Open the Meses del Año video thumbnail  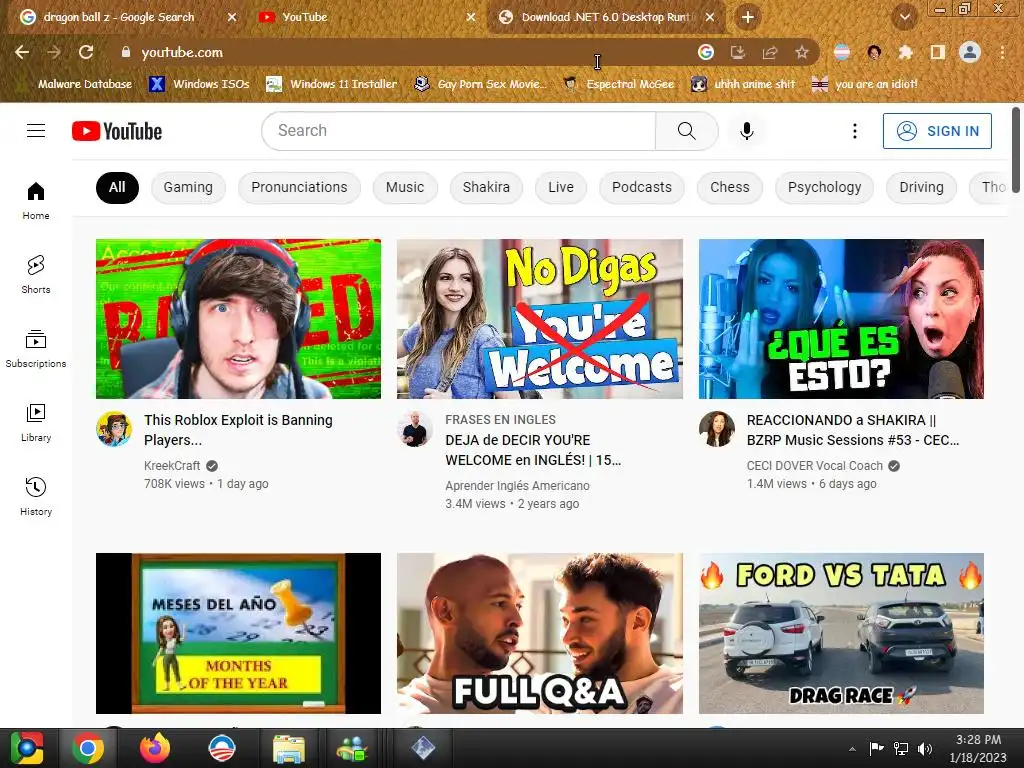click(238, 633)
